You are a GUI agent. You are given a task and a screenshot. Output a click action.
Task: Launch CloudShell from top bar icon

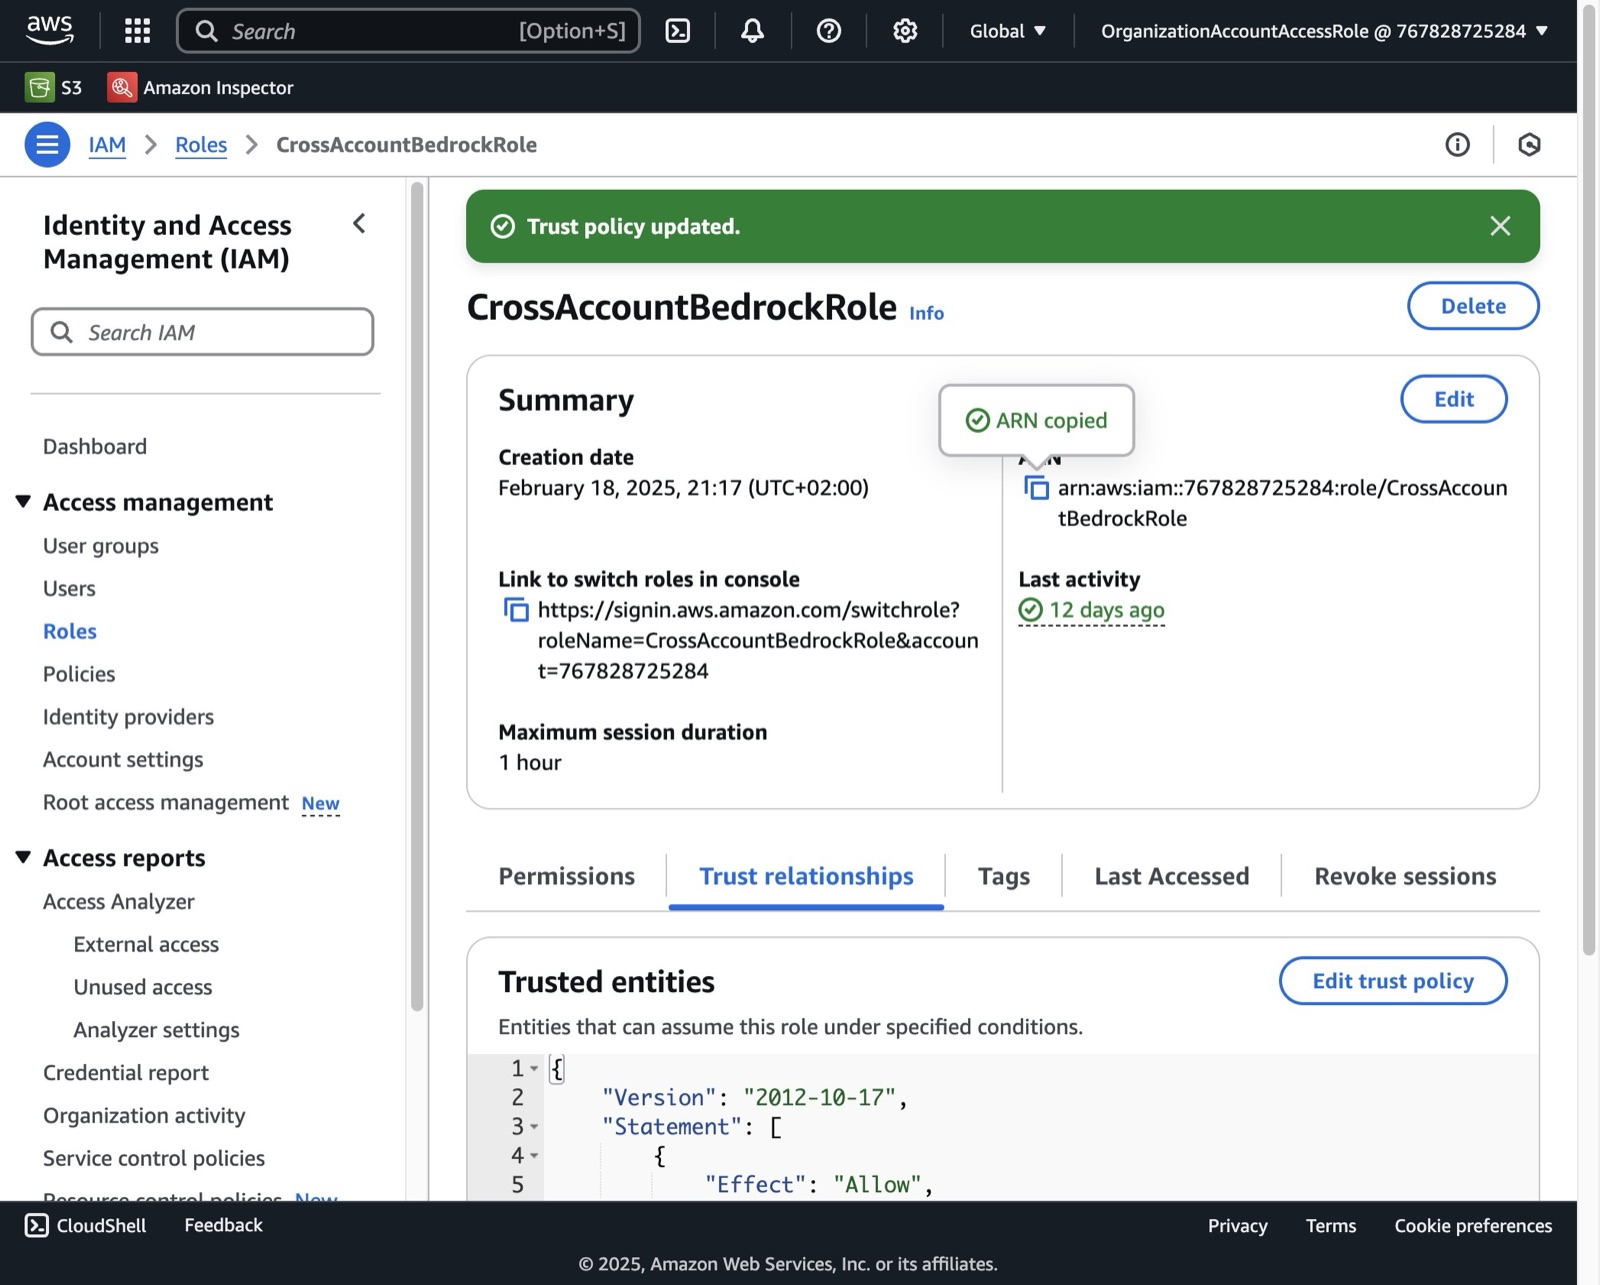(678, 31)
